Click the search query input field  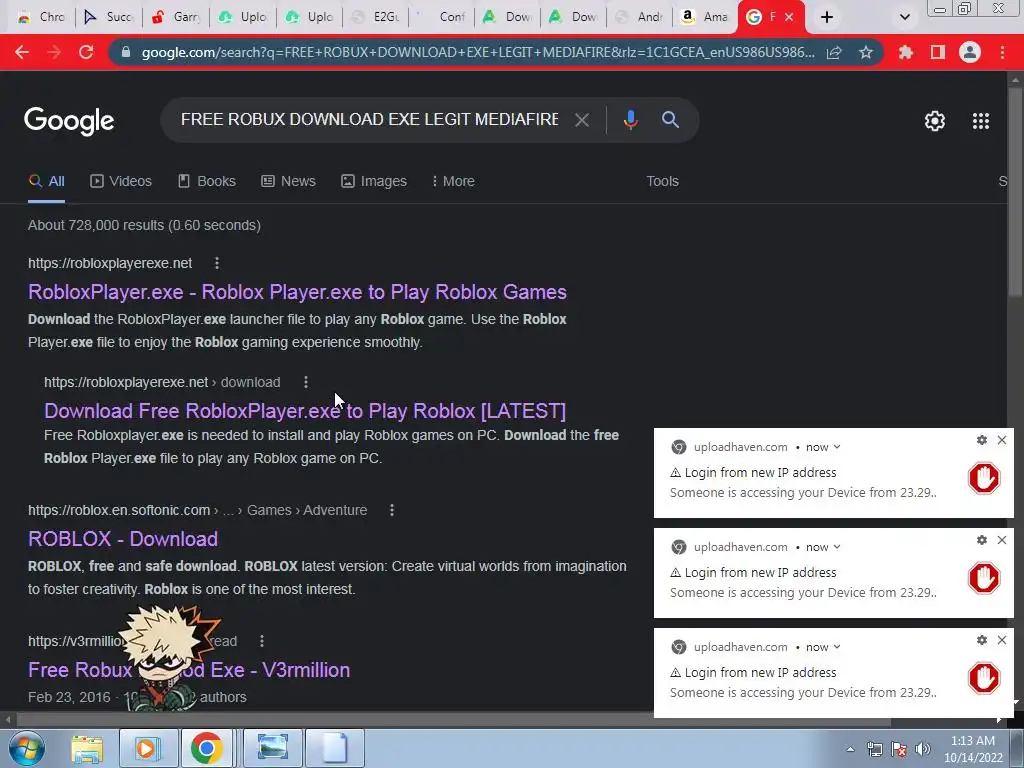click(x=370, y=120)
